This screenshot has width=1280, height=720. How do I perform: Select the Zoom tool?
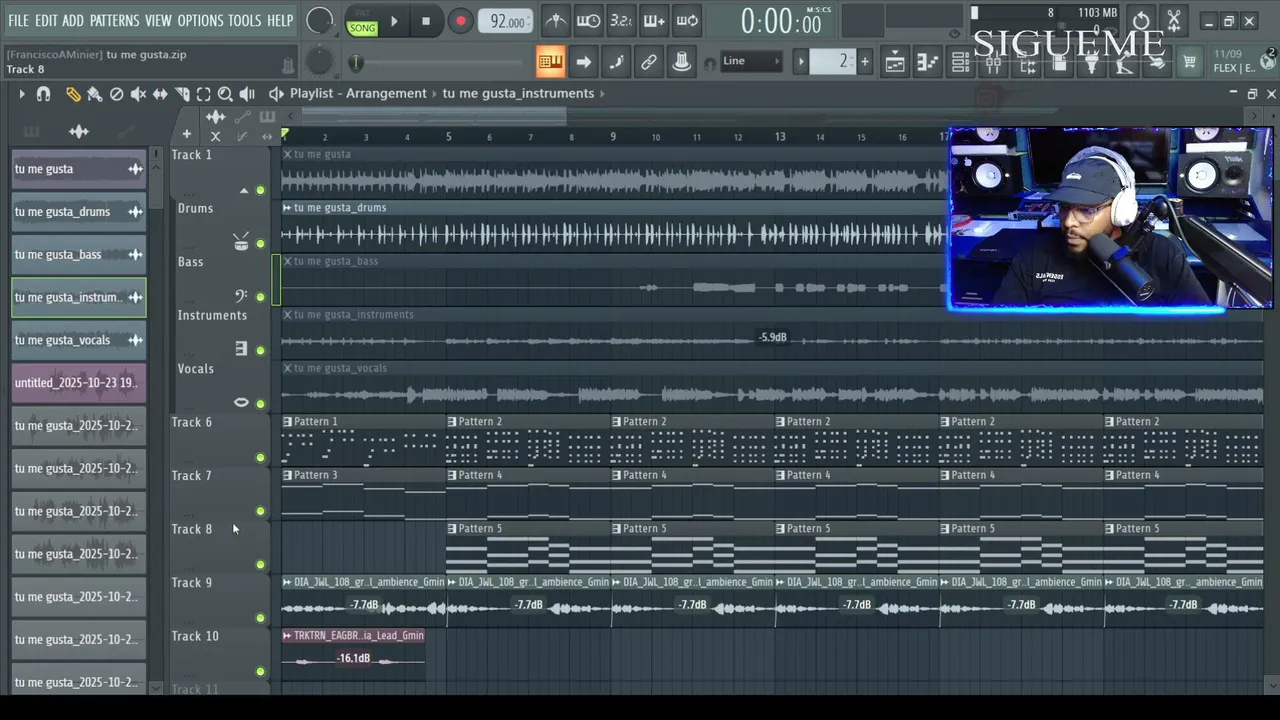point(225,93)
